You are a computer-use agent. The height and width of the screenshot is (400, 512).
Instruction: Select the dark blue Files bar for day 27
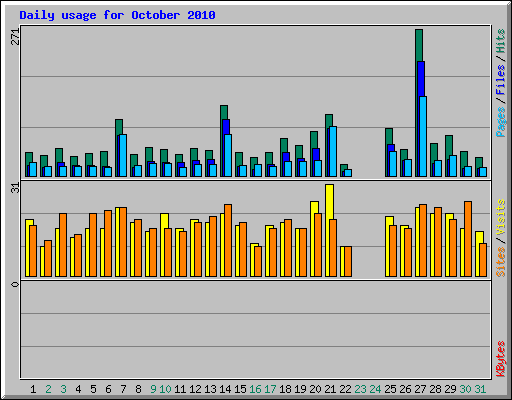coord(421,79)
